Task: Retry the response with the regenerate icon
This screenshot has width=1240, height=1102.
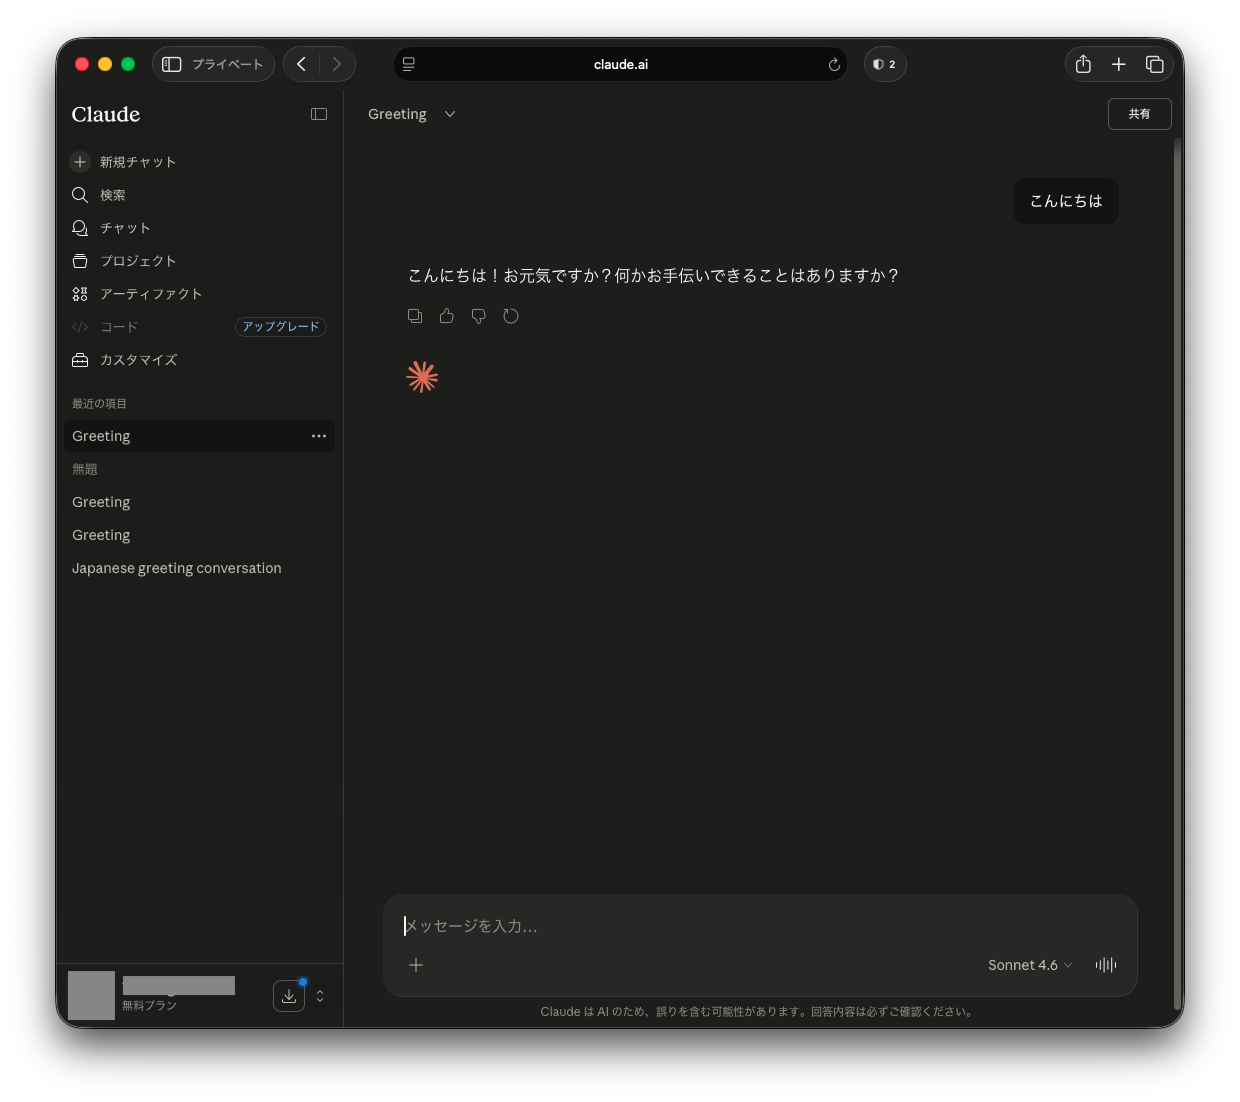Action: click(x=511, y=316)
